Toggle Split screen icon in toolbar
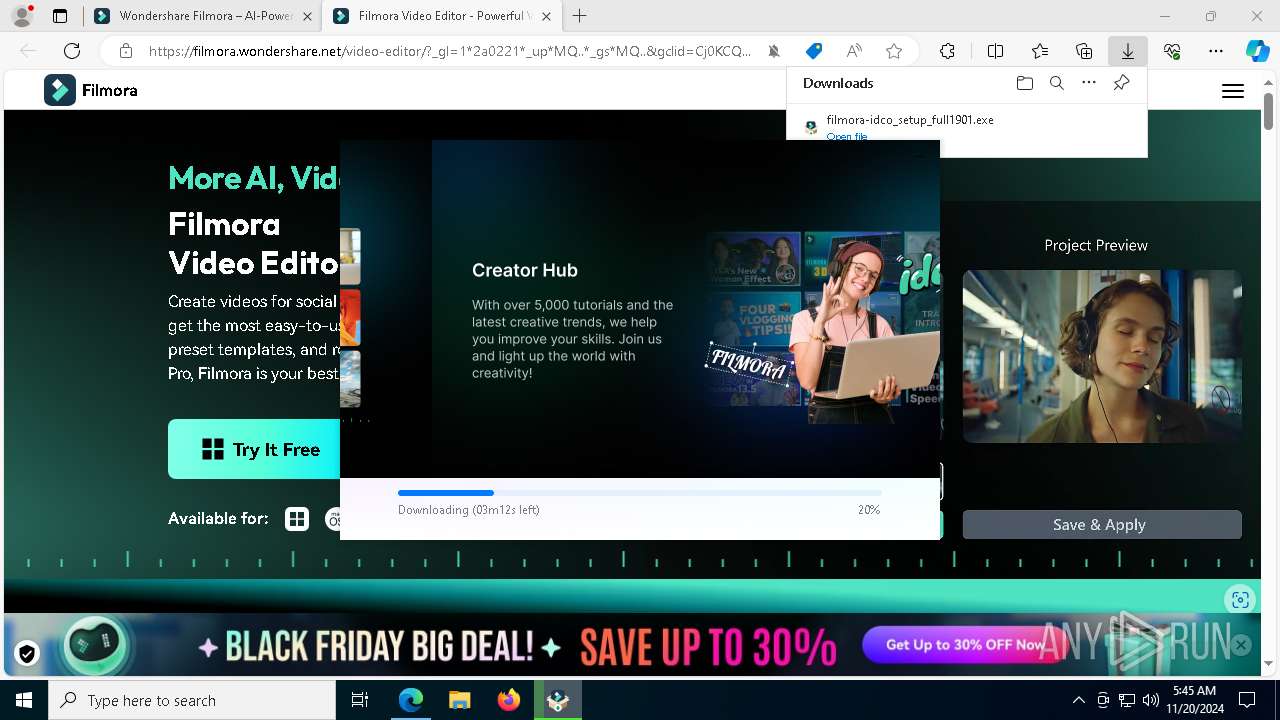 [x=995, y=51]
